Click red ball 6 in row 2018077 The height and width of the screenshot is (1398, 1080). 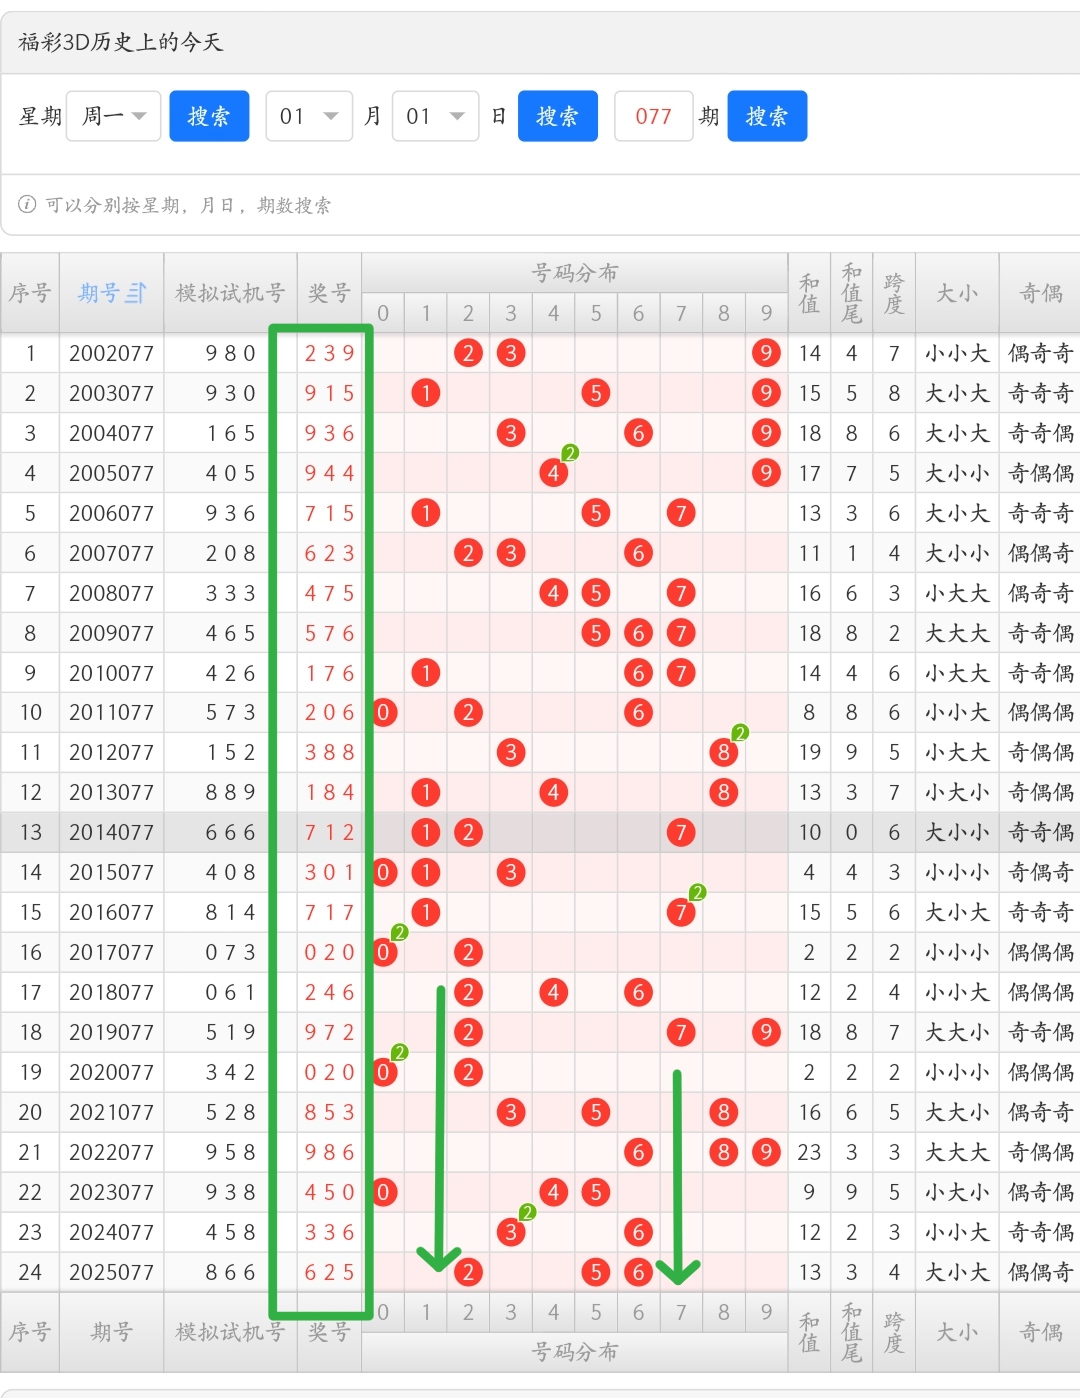[x=638, y=992]
